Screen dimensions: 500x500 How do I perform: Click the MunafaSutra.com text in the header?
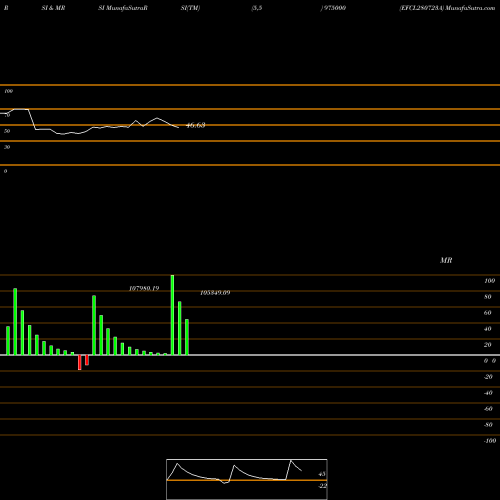pos(470,8)
